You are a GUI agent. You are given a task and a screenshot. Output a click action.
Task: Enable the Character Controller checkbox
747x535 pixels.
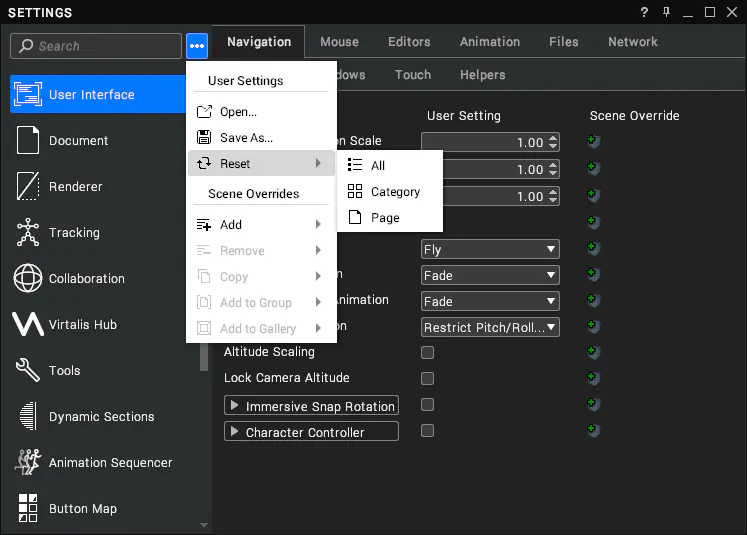[x=427, y=431]
